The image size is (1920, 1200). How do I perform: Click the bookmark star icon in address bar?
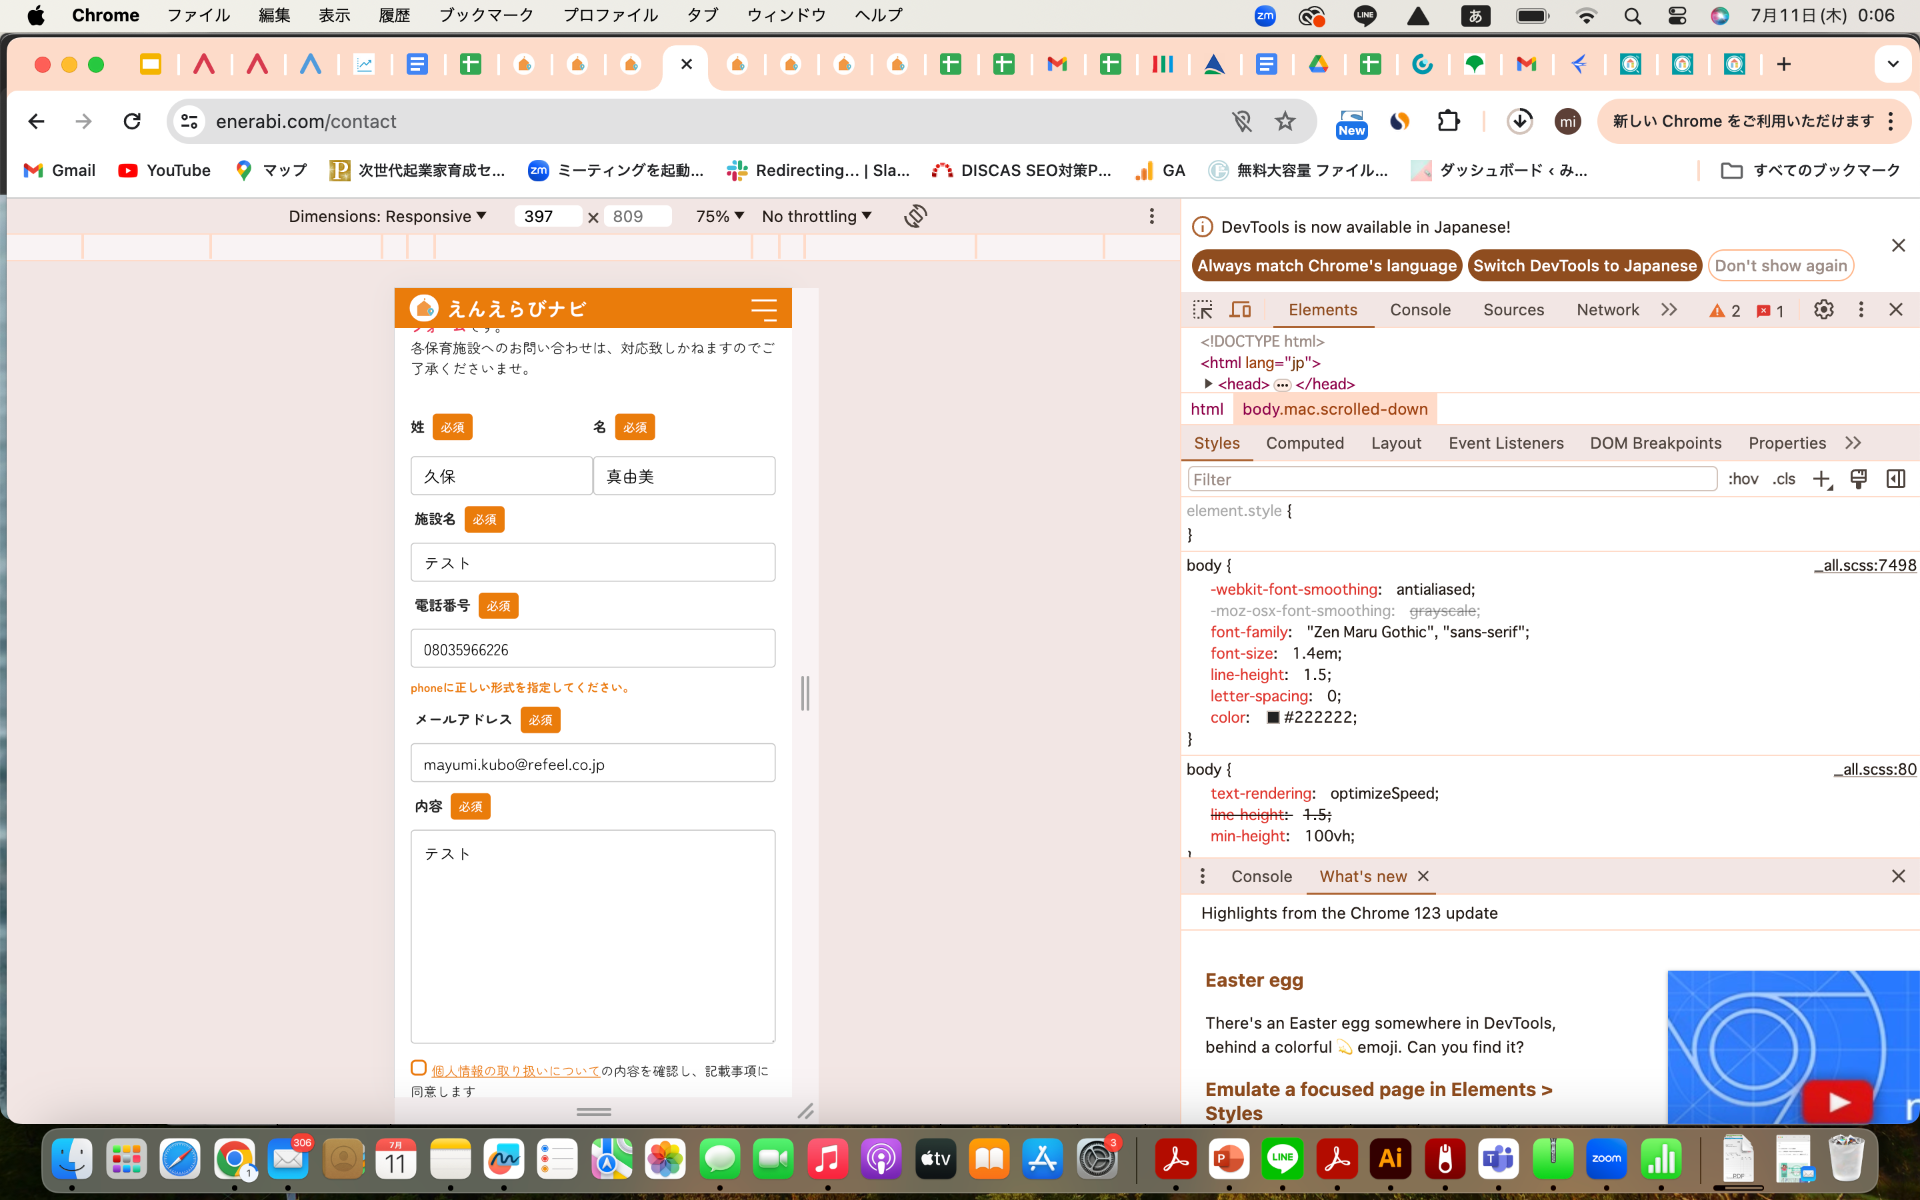pyautogui.click(x=1286, y=120)
